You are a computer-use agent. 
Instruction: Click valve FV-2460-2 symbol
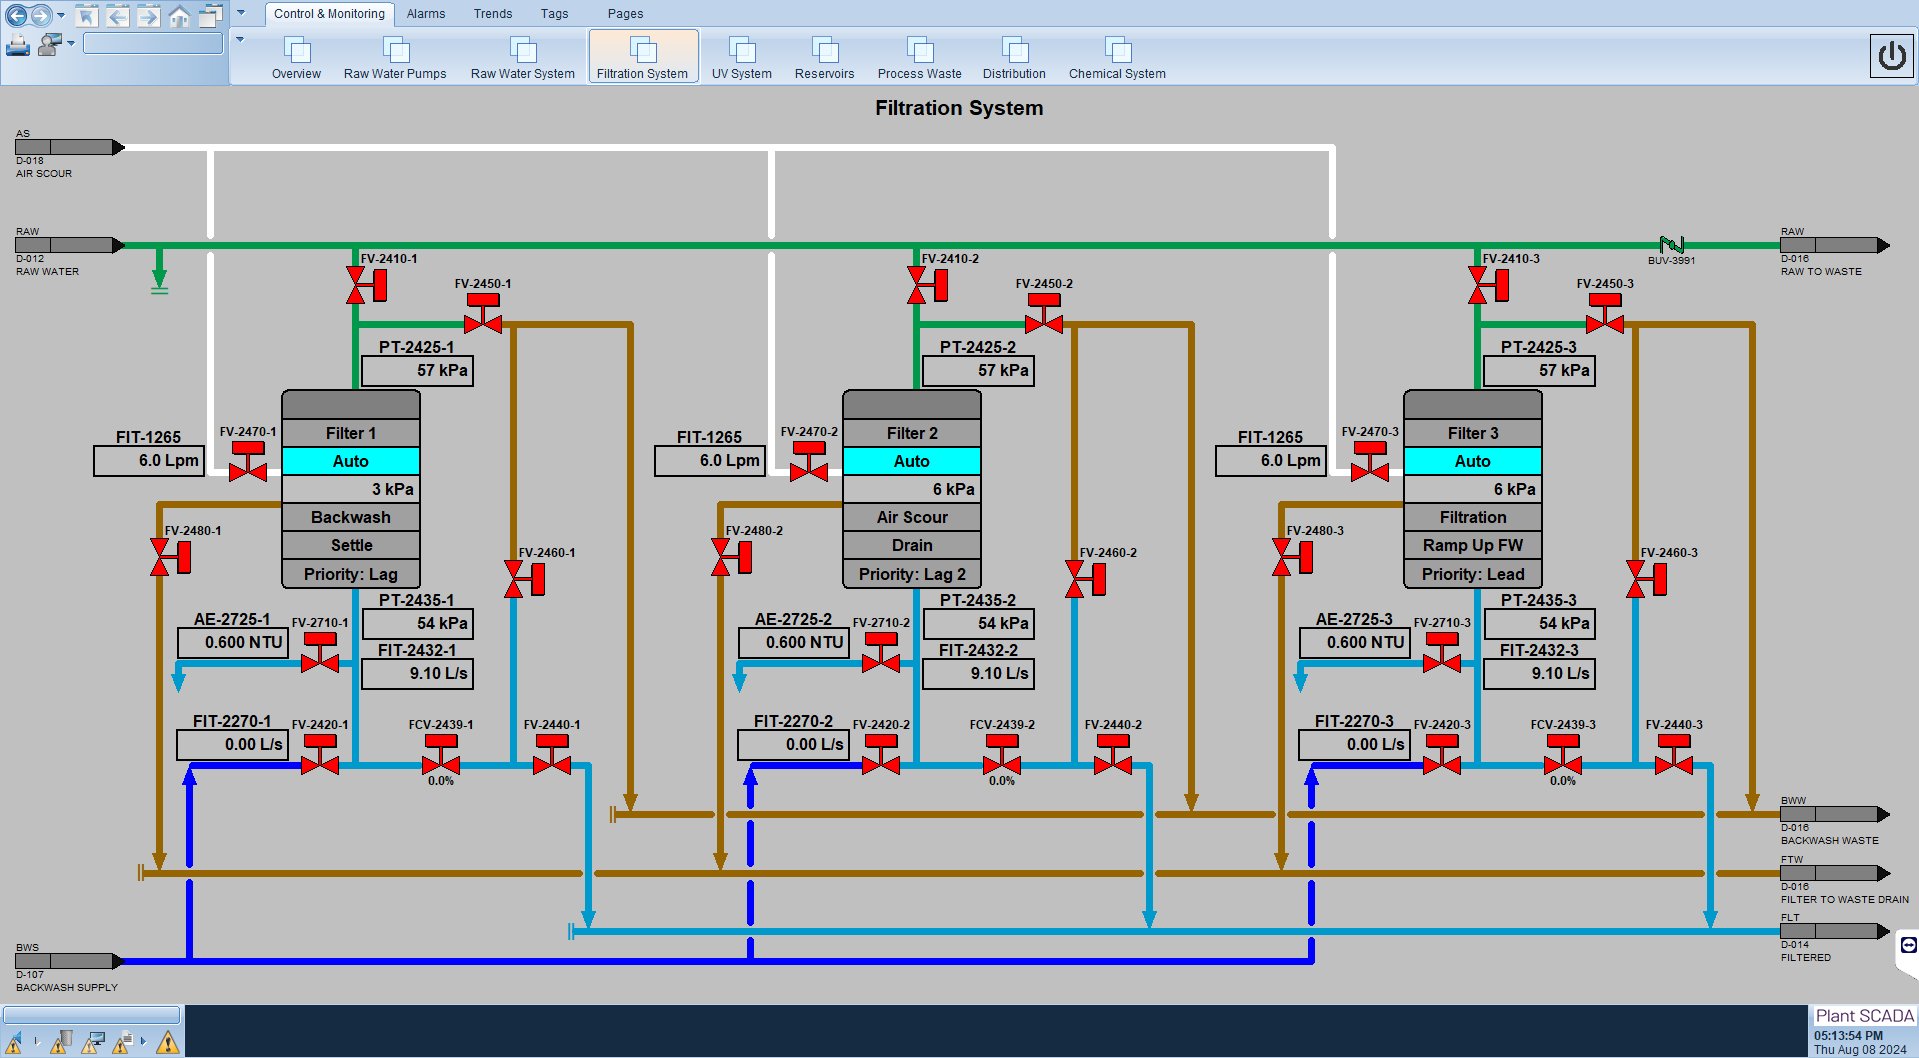pyautogui.click(x=1085, y=579)
